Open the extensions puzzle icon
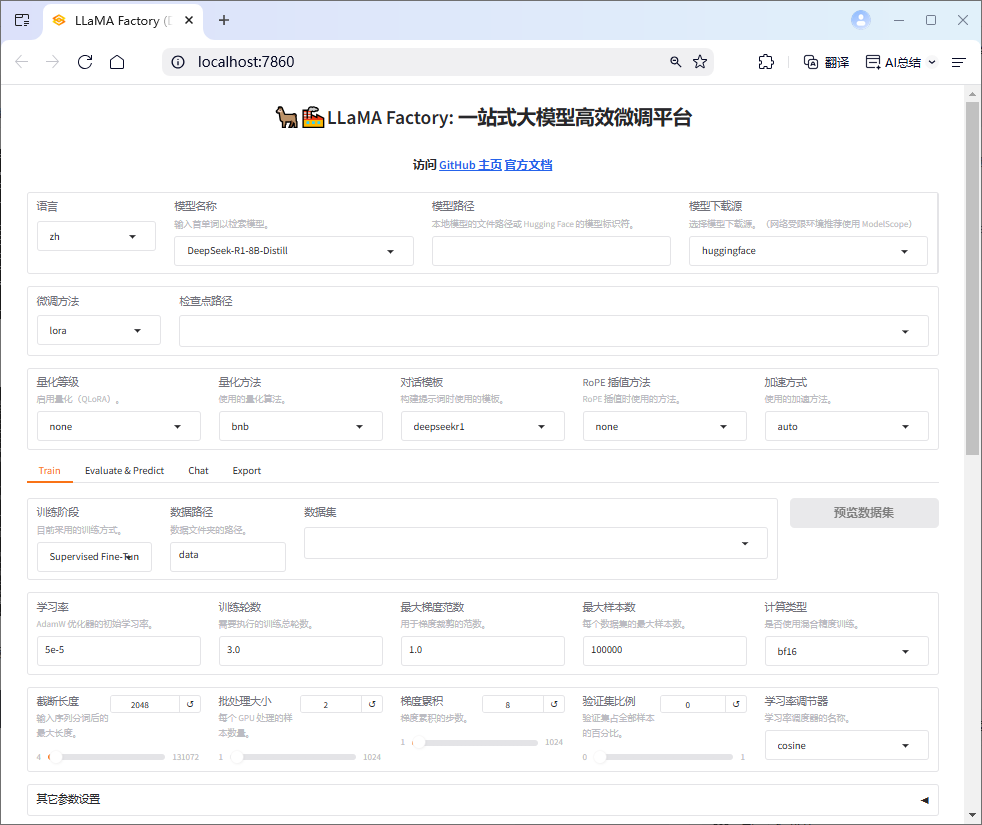Screen dimensions: 982x825 (x=765, y=61)
